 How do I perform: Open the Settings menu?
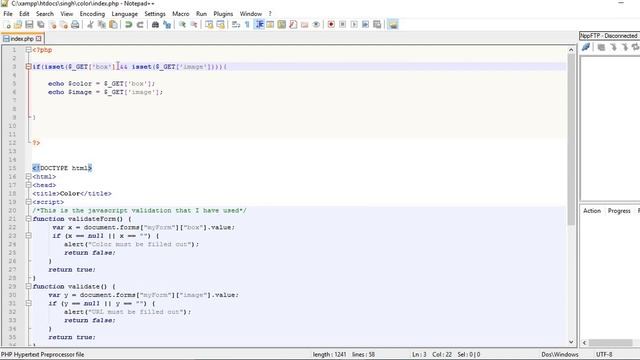click(x=155, y=13)
